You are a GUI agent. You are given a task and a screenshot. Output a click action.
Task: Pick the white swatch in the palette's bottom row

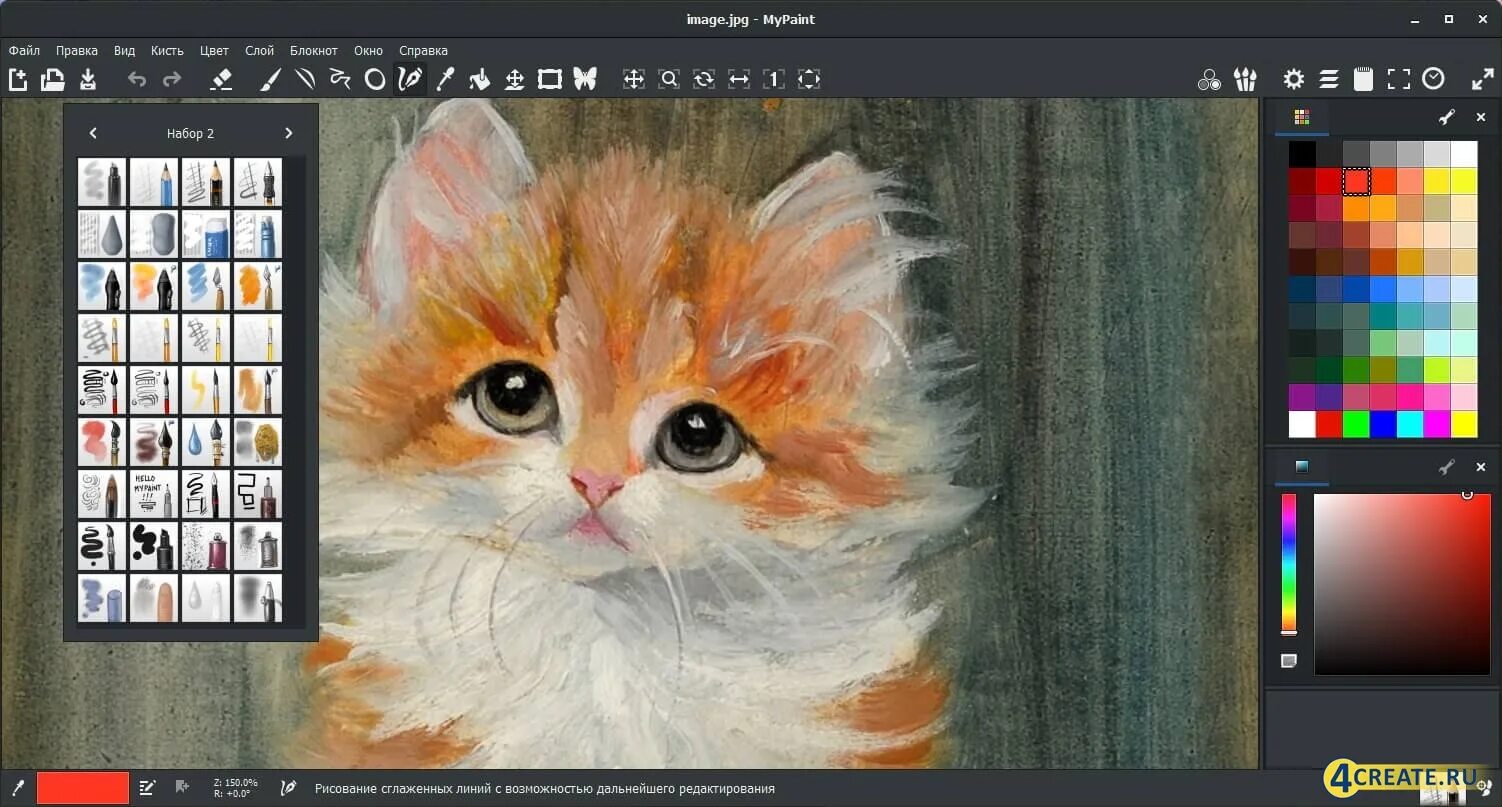1302,424
